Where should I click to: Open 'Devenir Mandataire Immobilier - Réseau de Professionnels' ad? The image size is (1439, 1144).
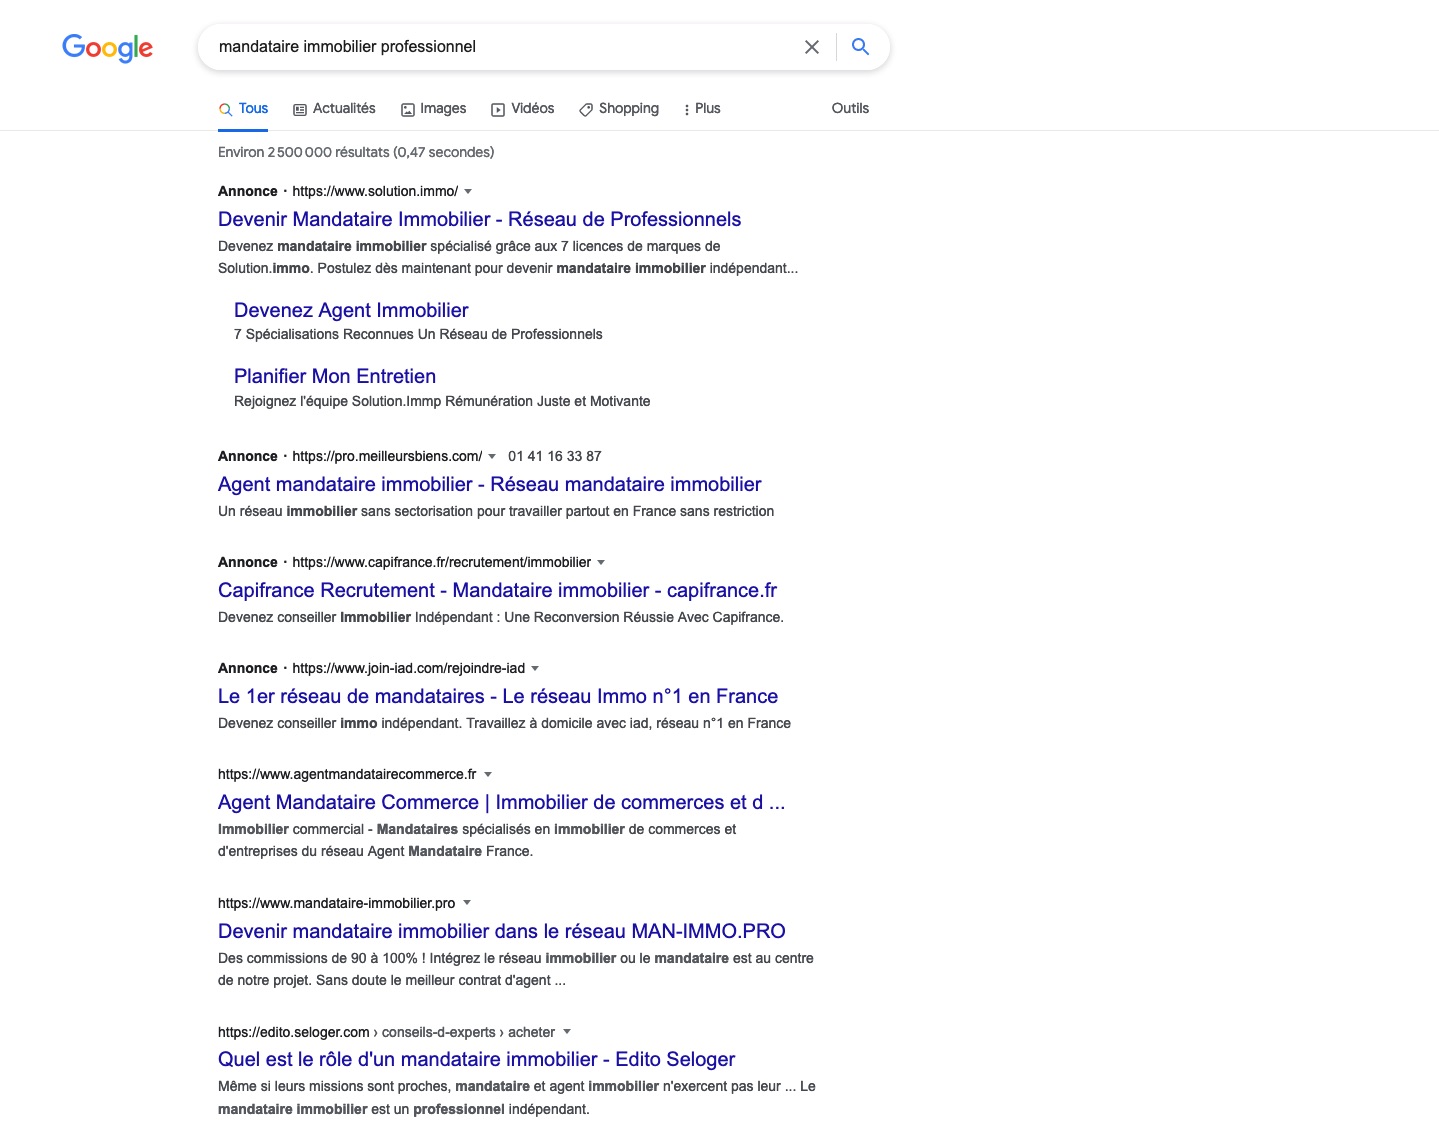click(479, 220)
